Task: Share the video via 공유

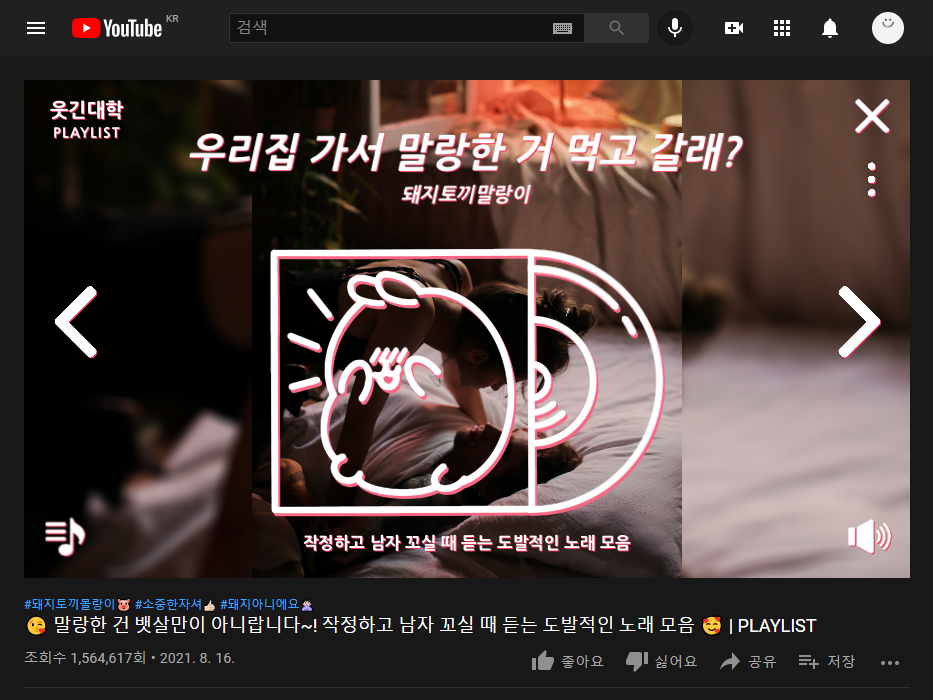Action: tap(748, 661)
